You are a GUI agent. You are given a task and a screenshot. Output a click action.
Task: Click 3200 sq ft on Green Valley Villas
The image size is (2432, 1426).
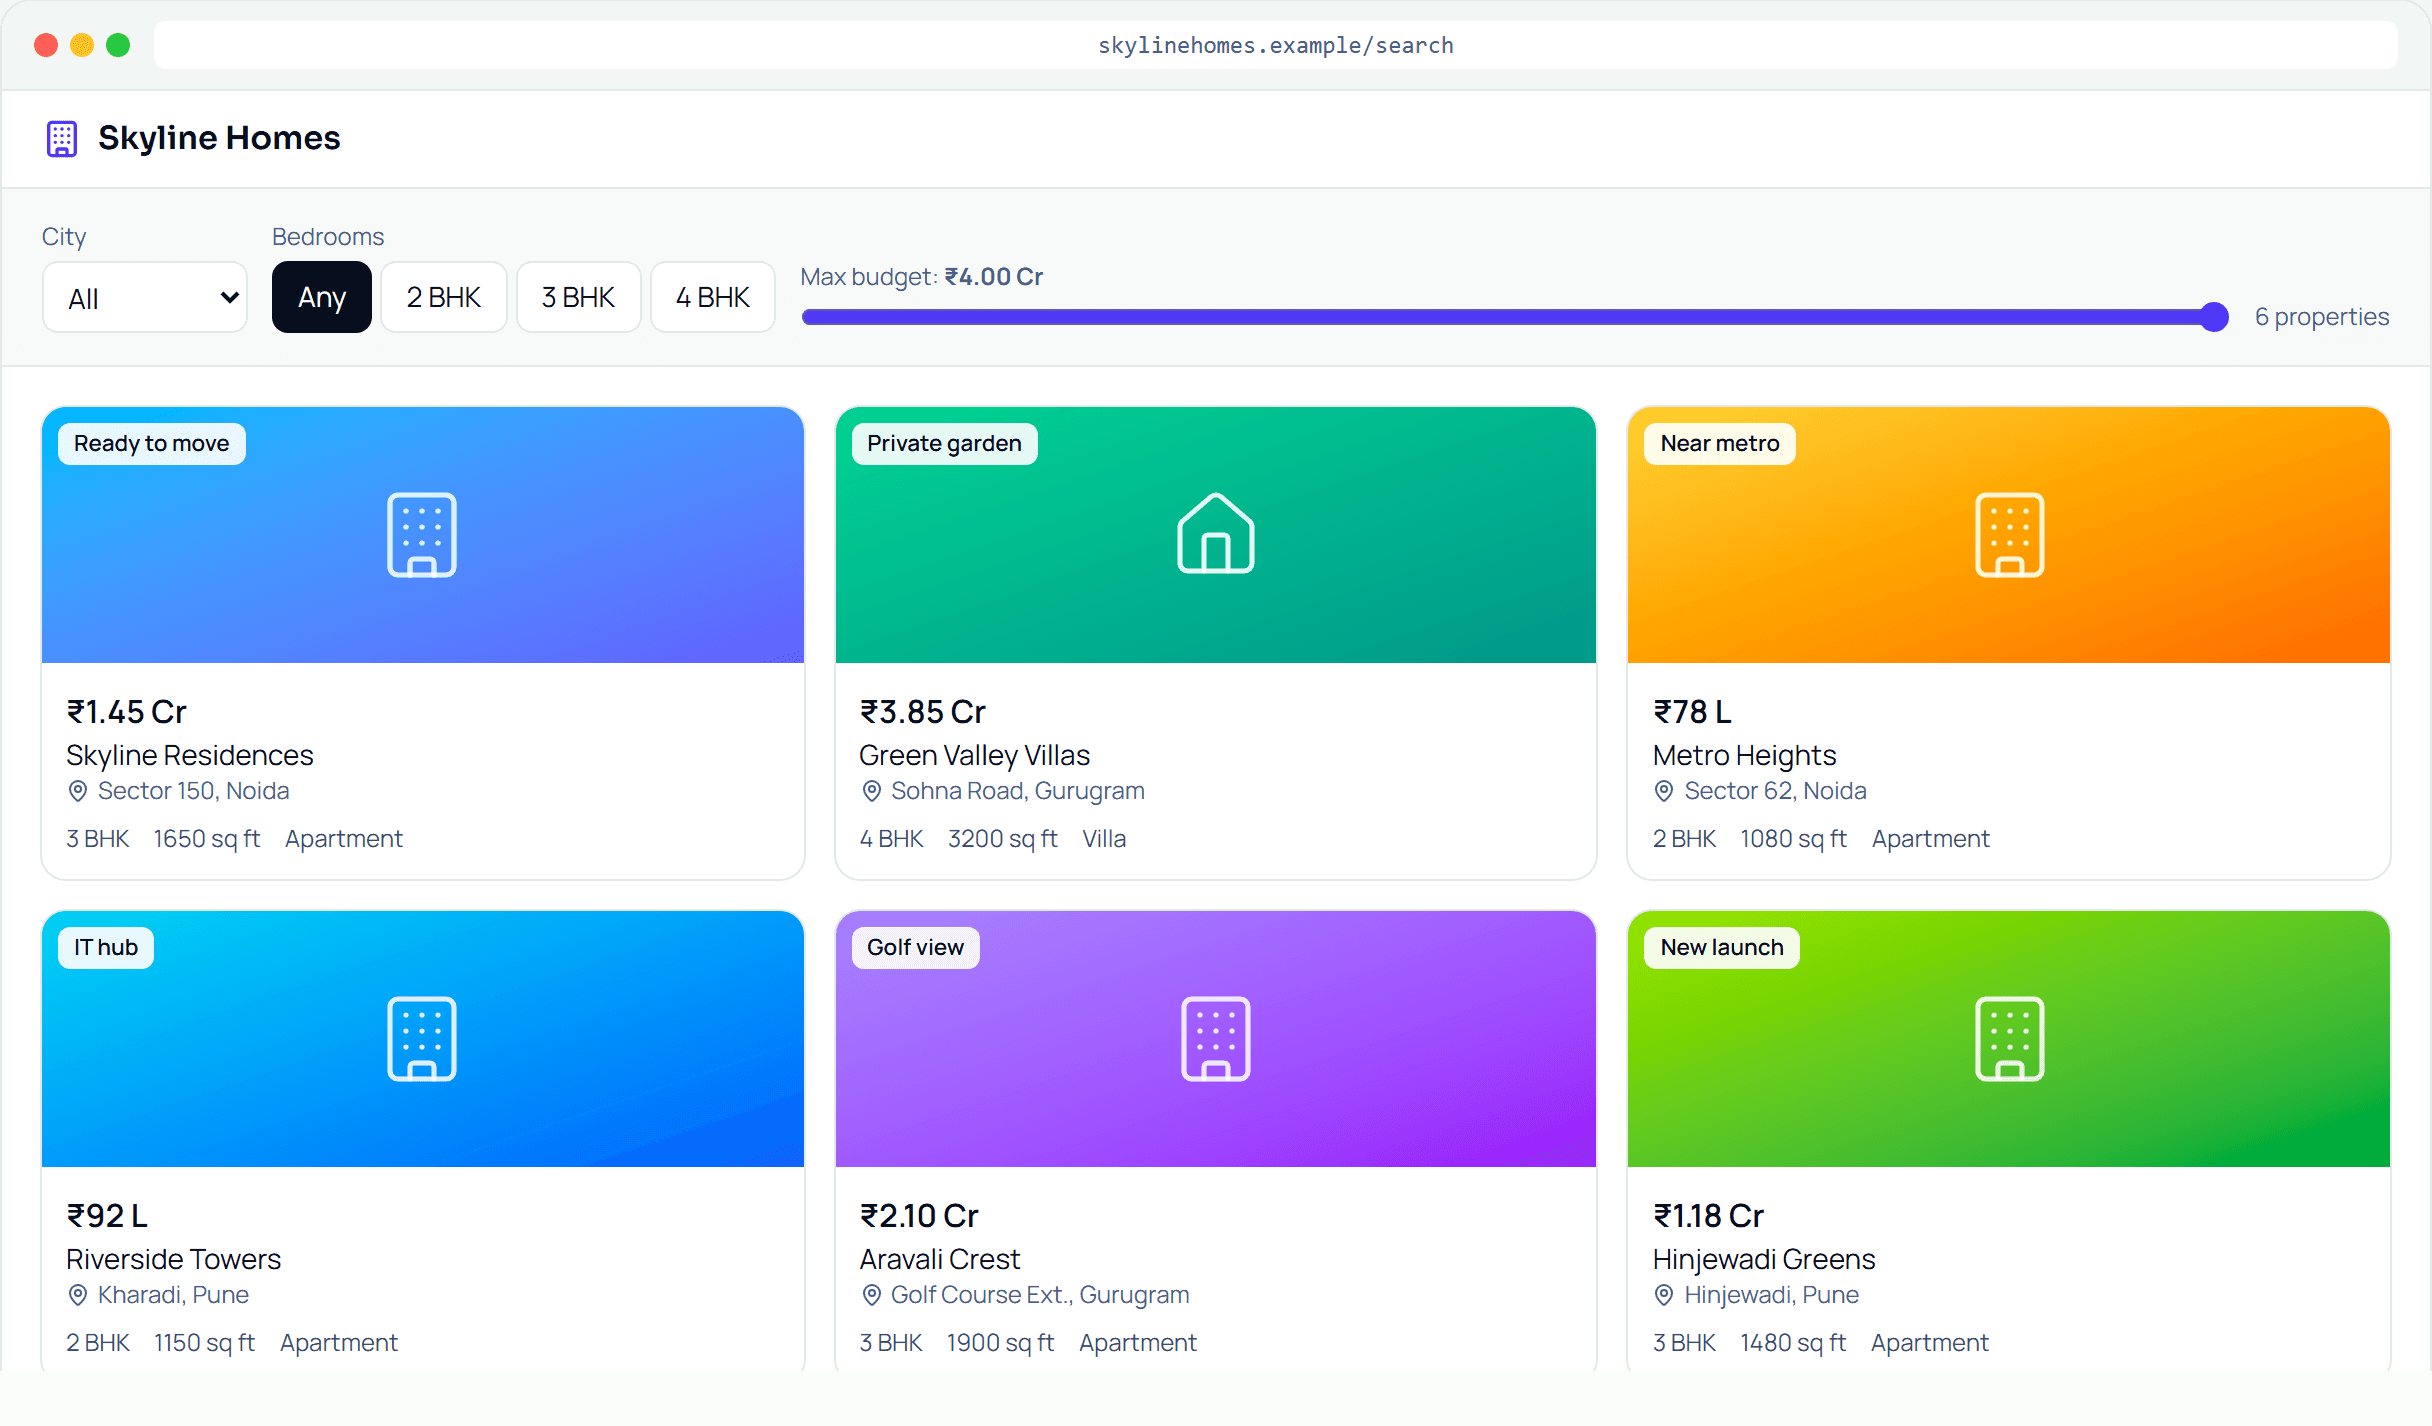point(1002,839)
